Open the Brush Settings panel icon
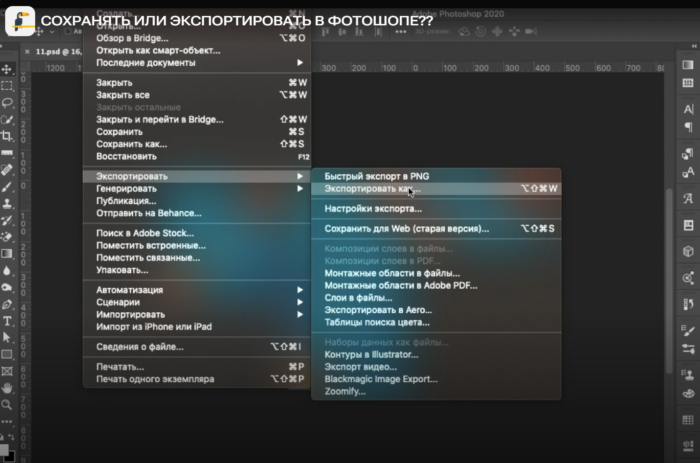Viewport: 700px width, 463px height. 688,331
